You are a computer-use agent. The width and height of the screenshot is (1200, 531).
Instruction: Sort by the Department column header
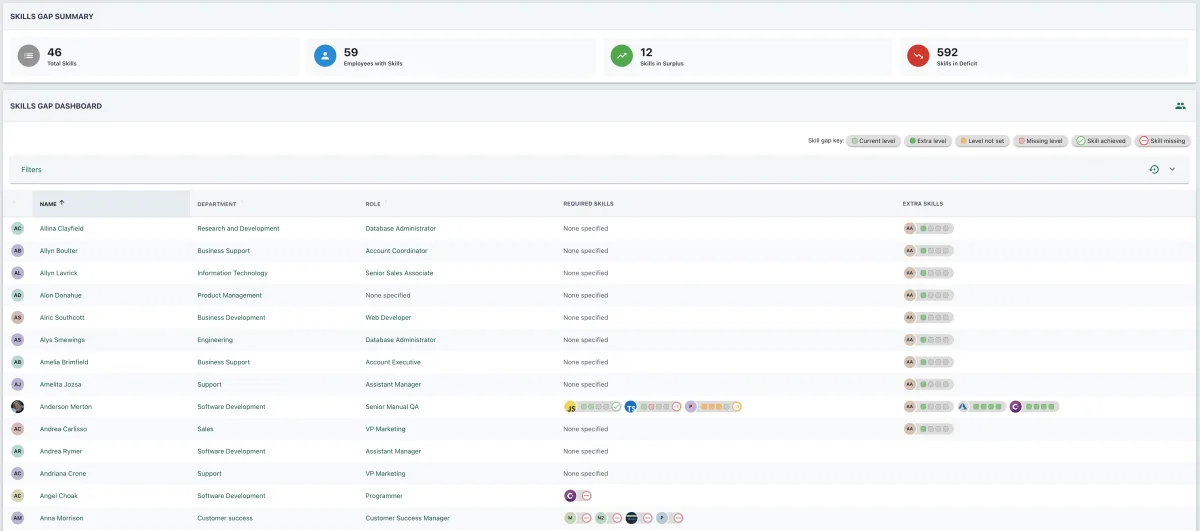[216, 204]
